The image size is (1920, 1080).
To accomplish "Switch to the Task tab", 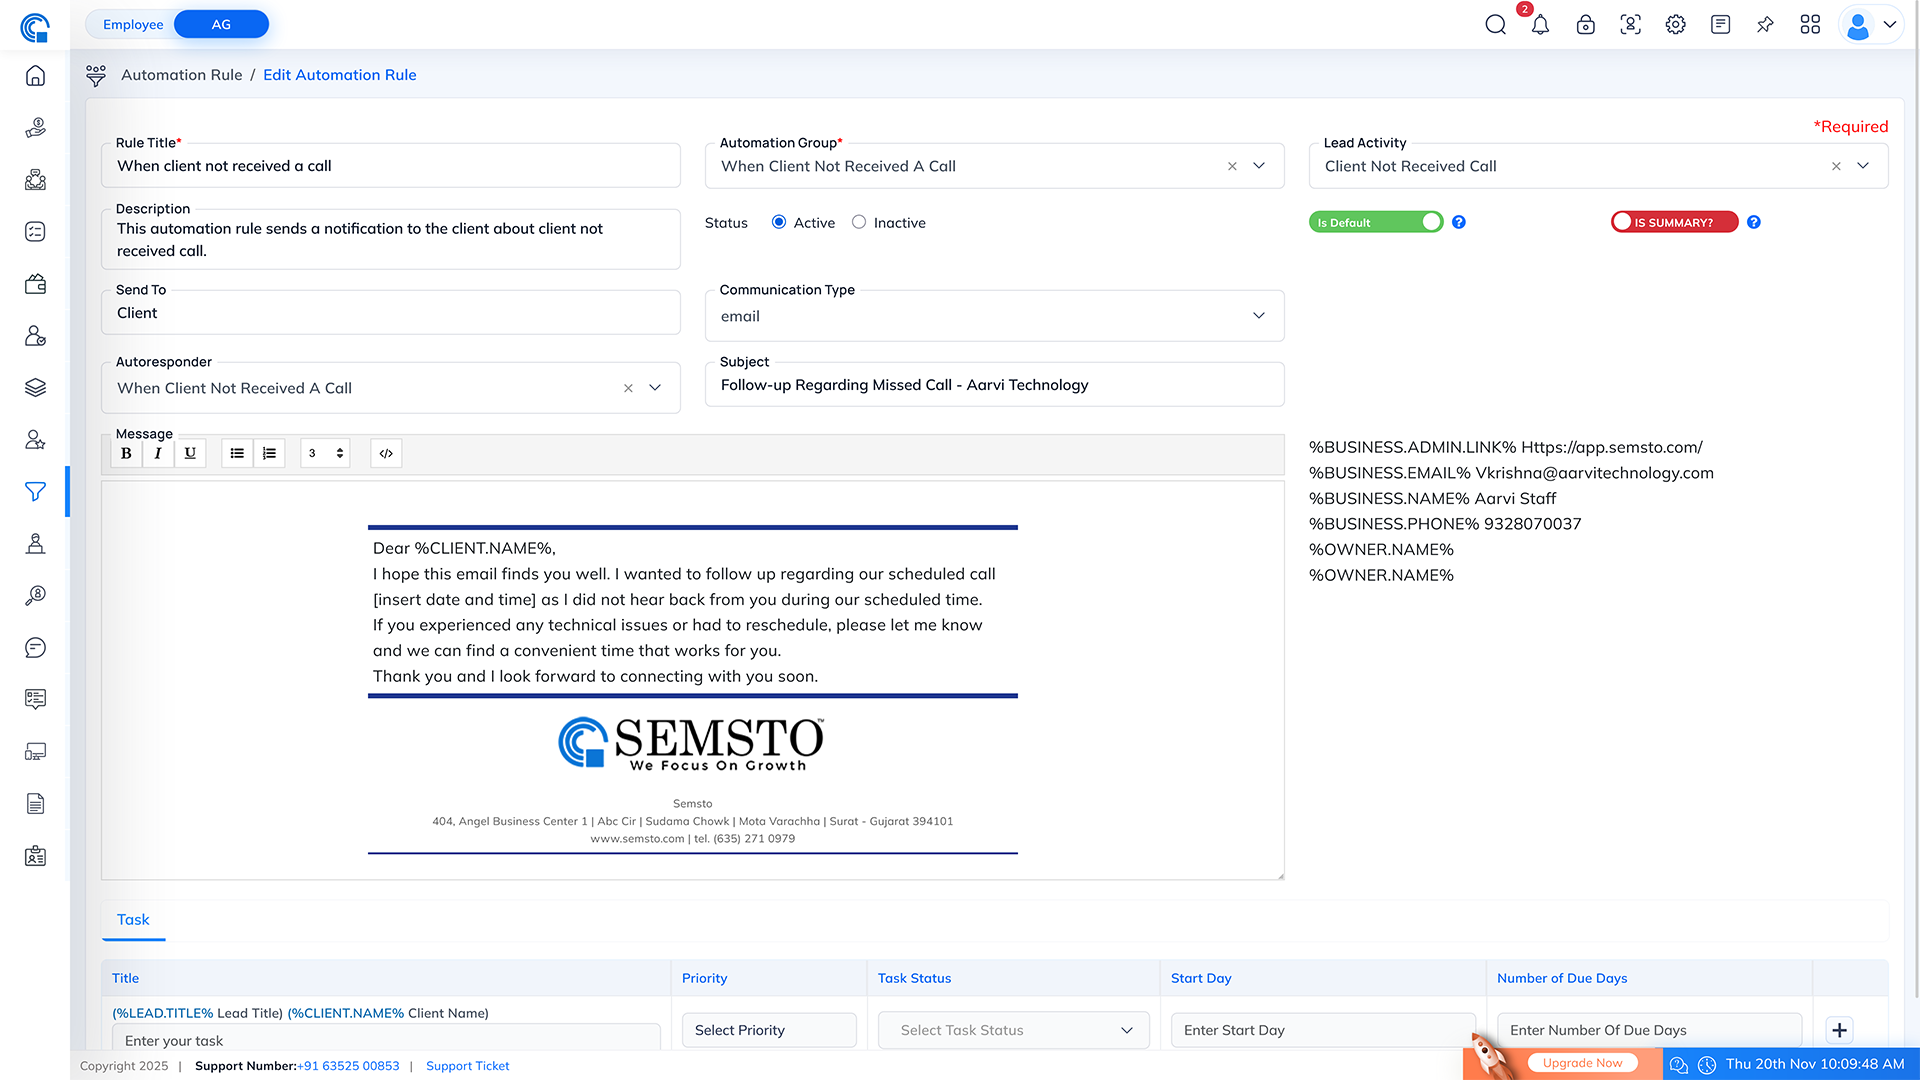I will (x=133, y=919).
